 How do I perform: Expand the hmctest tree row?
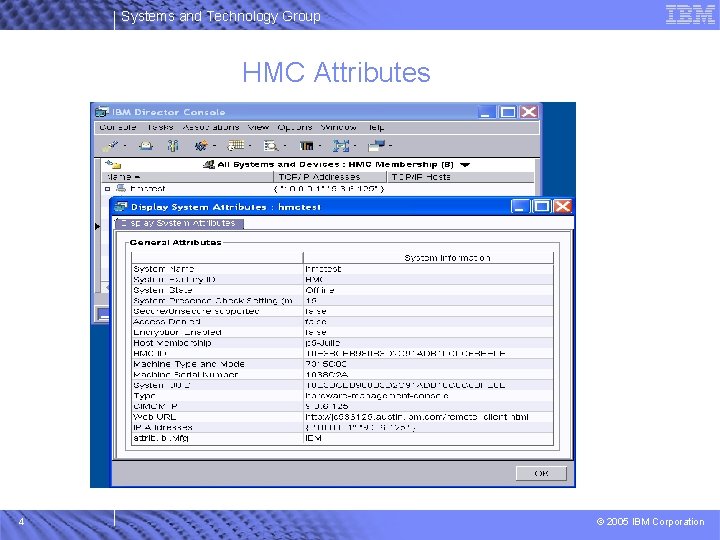point(107,189)
